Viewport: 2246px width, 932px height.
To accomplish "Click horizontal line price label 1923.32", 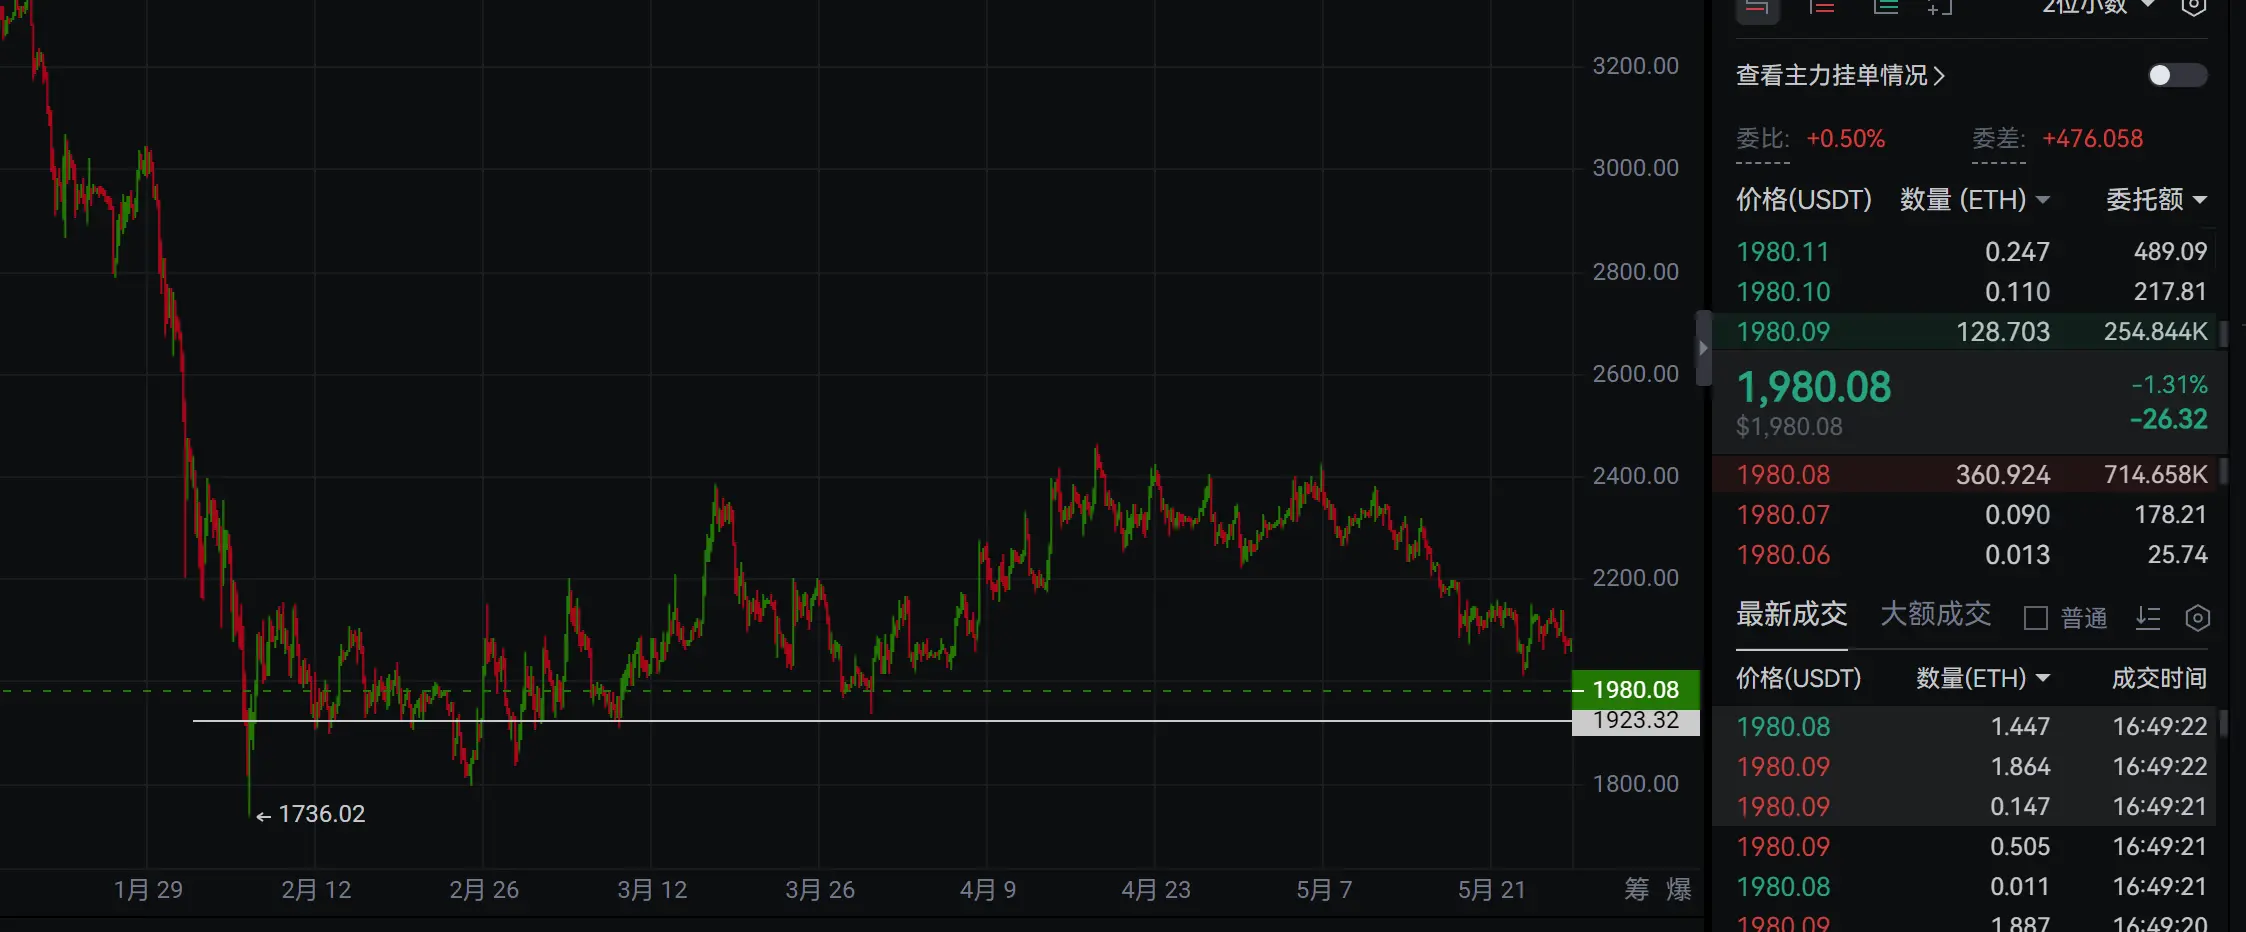I will pyautogui.click(x=1635, y=722).
